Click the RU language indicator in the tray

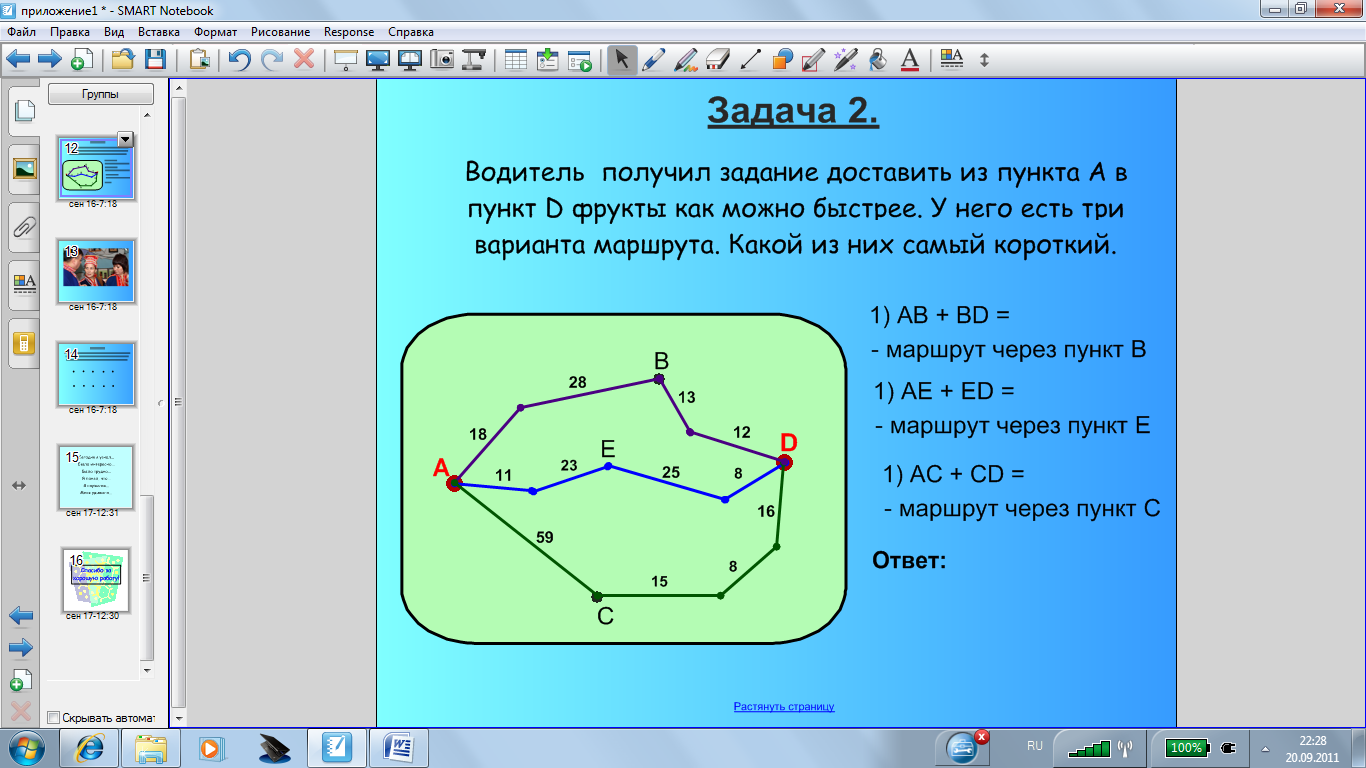coord(1035,746)
